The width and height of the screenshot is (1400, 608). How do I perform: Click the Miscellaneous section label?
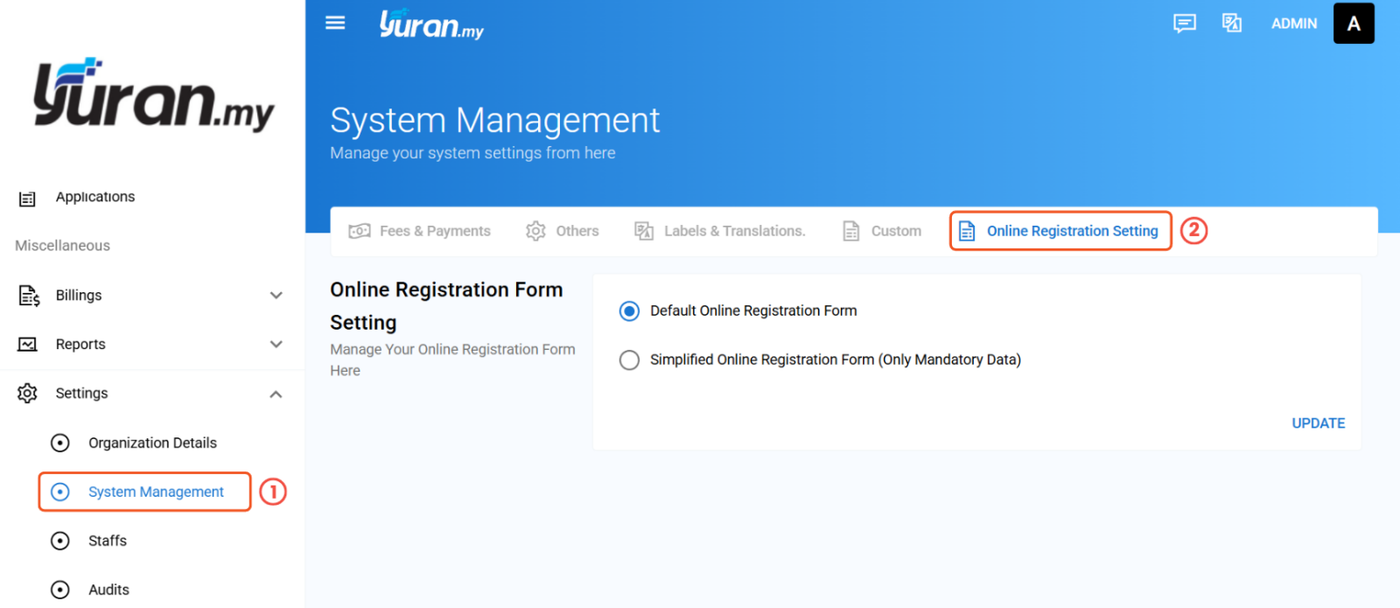click(63, 246)
